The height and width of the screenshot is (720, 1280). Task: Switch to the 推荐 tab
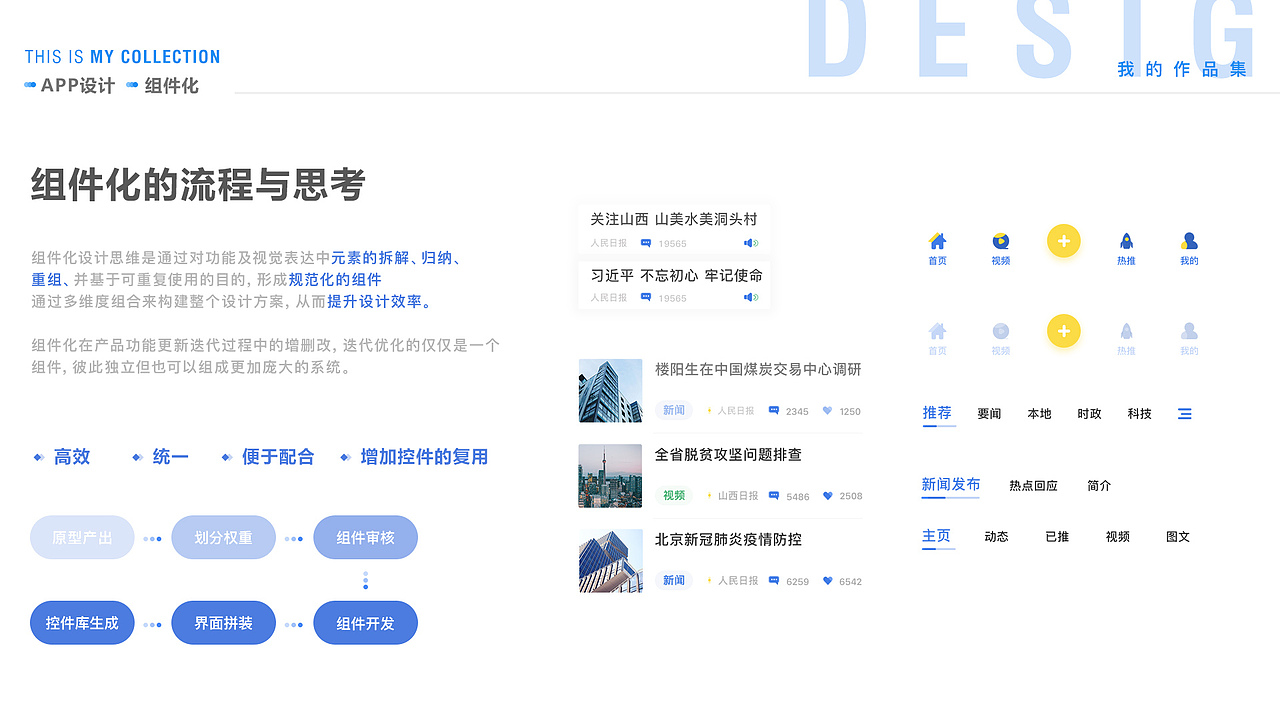pos(937,413)
